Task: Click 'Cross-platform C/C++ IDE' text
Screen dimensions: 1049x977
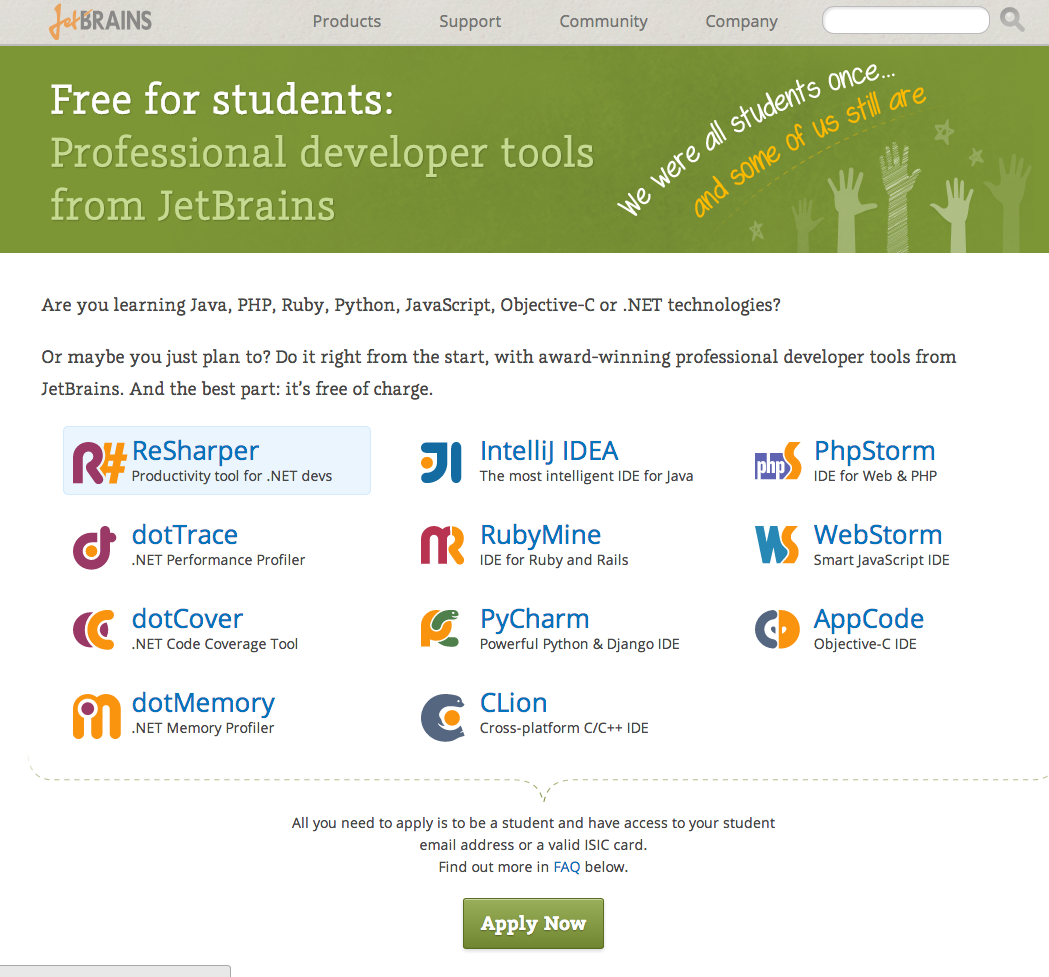Action: tap(564, 728)
